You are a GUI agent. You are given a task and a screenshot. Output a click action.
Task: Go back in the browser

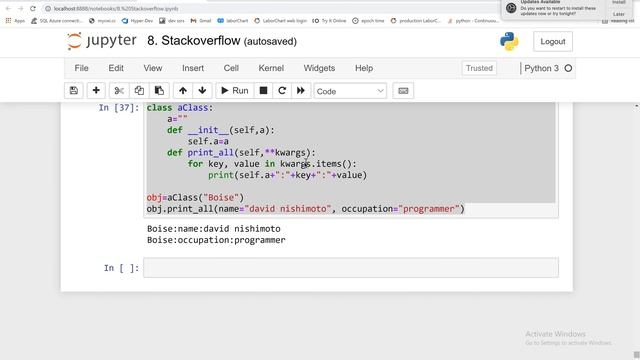[x=8, y=8]
